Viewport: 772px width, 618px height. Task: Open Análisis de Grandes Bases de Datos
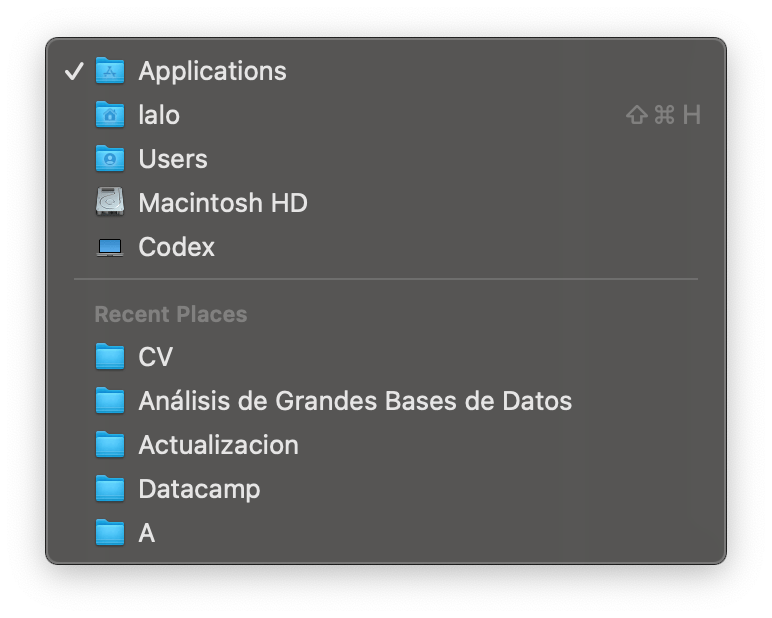pyautogui.click(x=355, y=401)
